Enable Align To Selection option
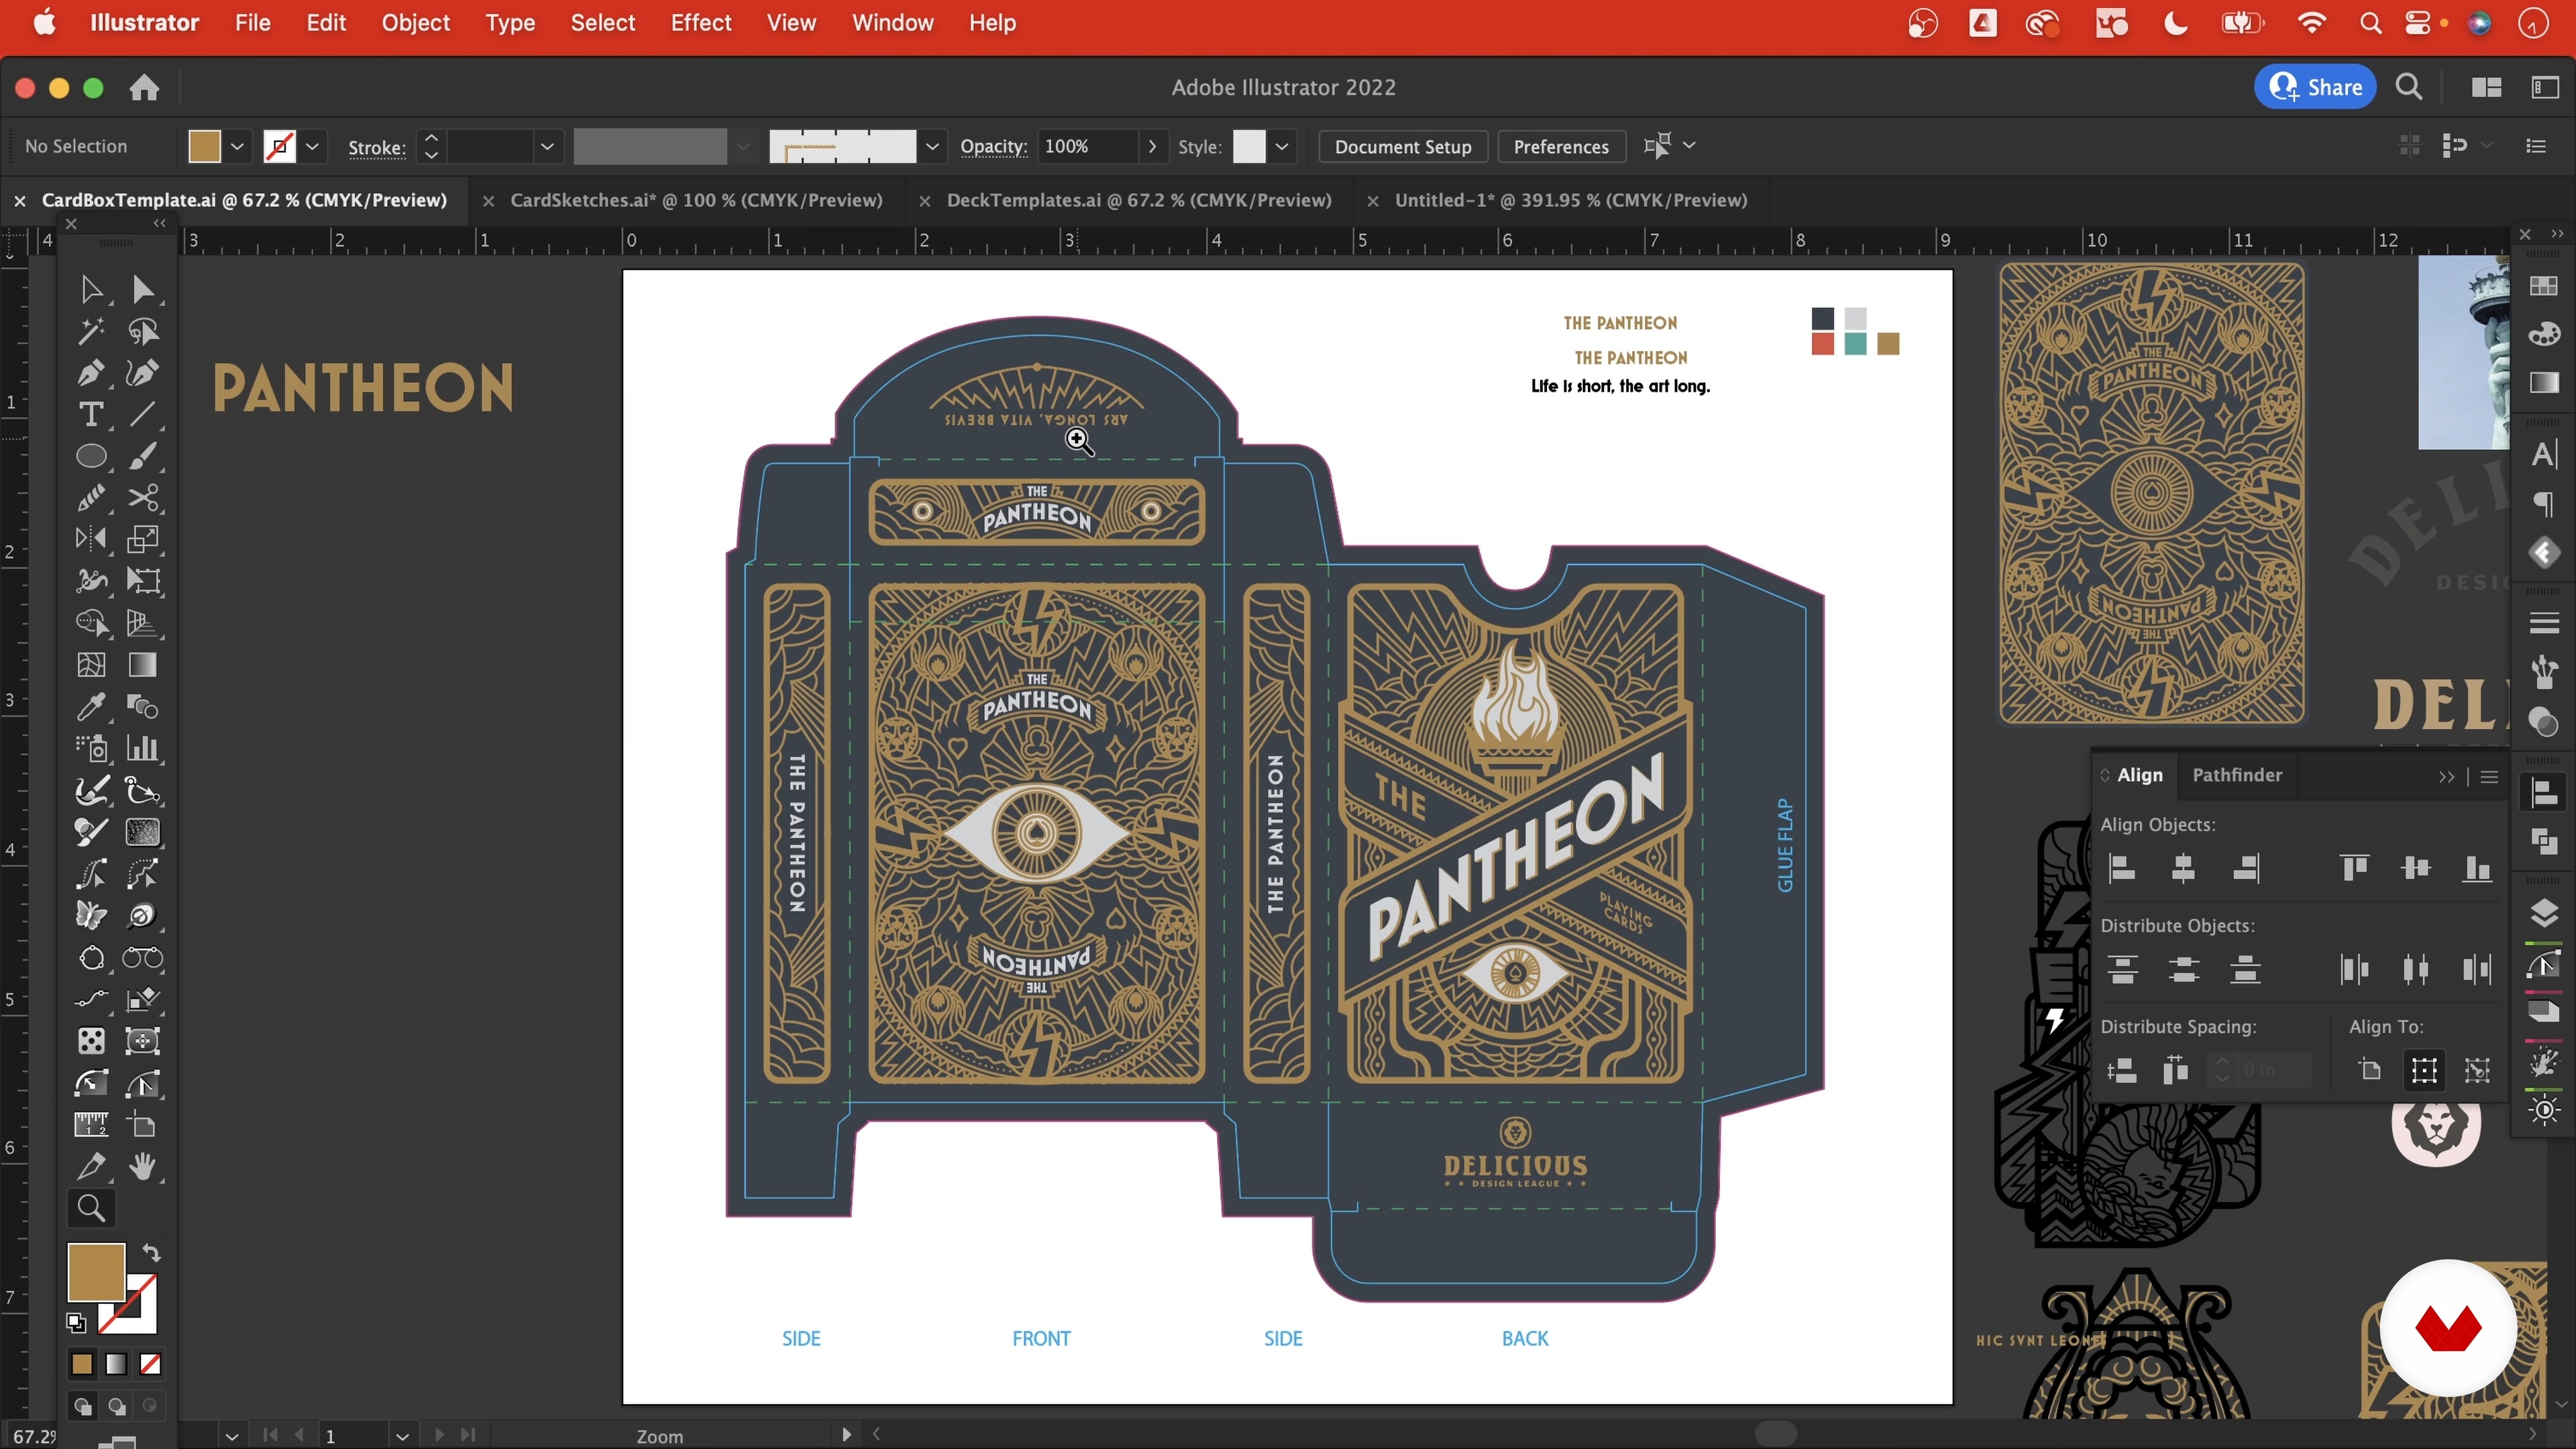Screen dimensions: 2576x1449 pos(2423,1070)
